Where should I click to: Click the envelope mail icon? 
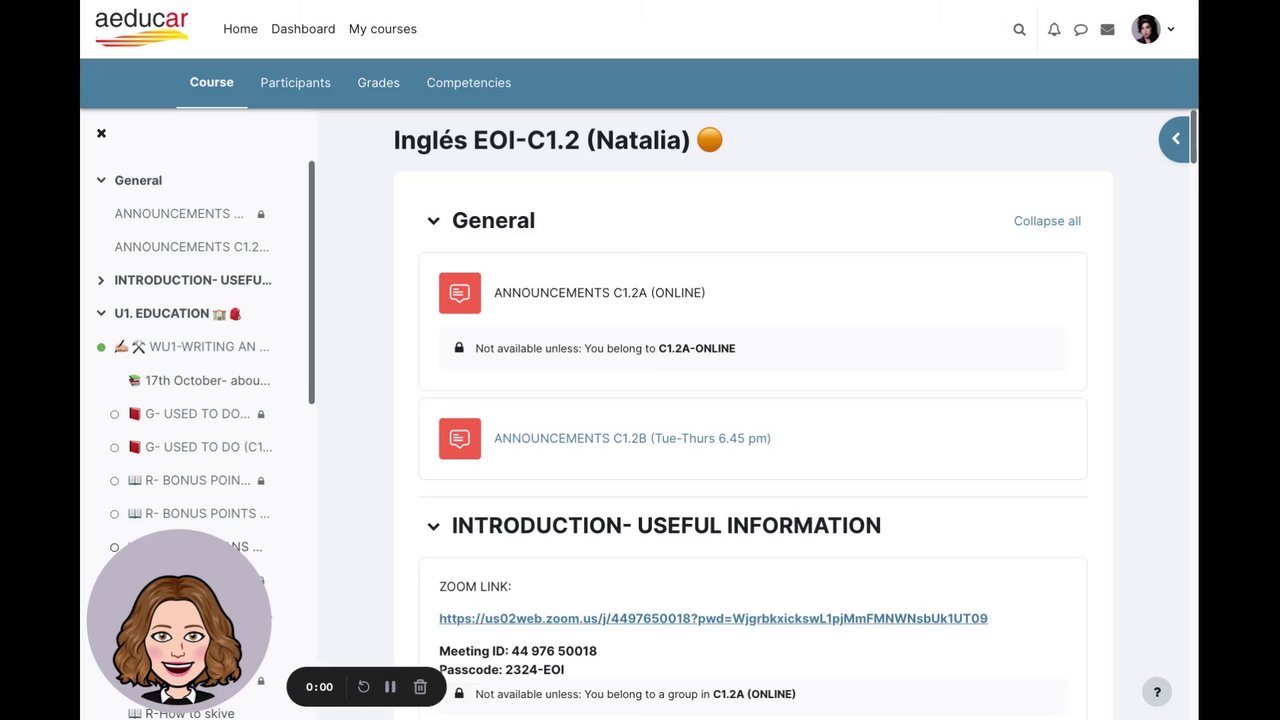(1107, 30)
